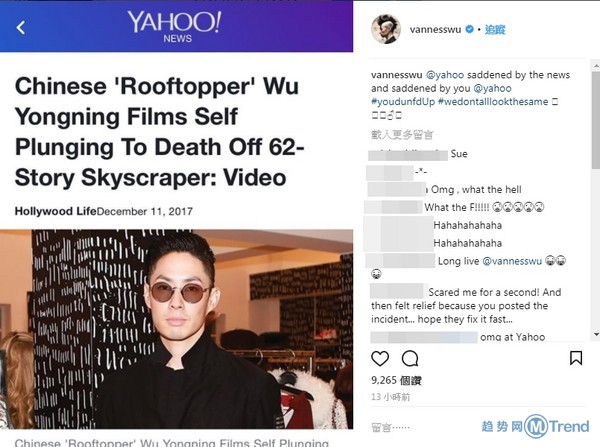This screenshot has width=600, height=447.
Task: Click the blue verified badge beside vannesswu
Action: [469, 29]
